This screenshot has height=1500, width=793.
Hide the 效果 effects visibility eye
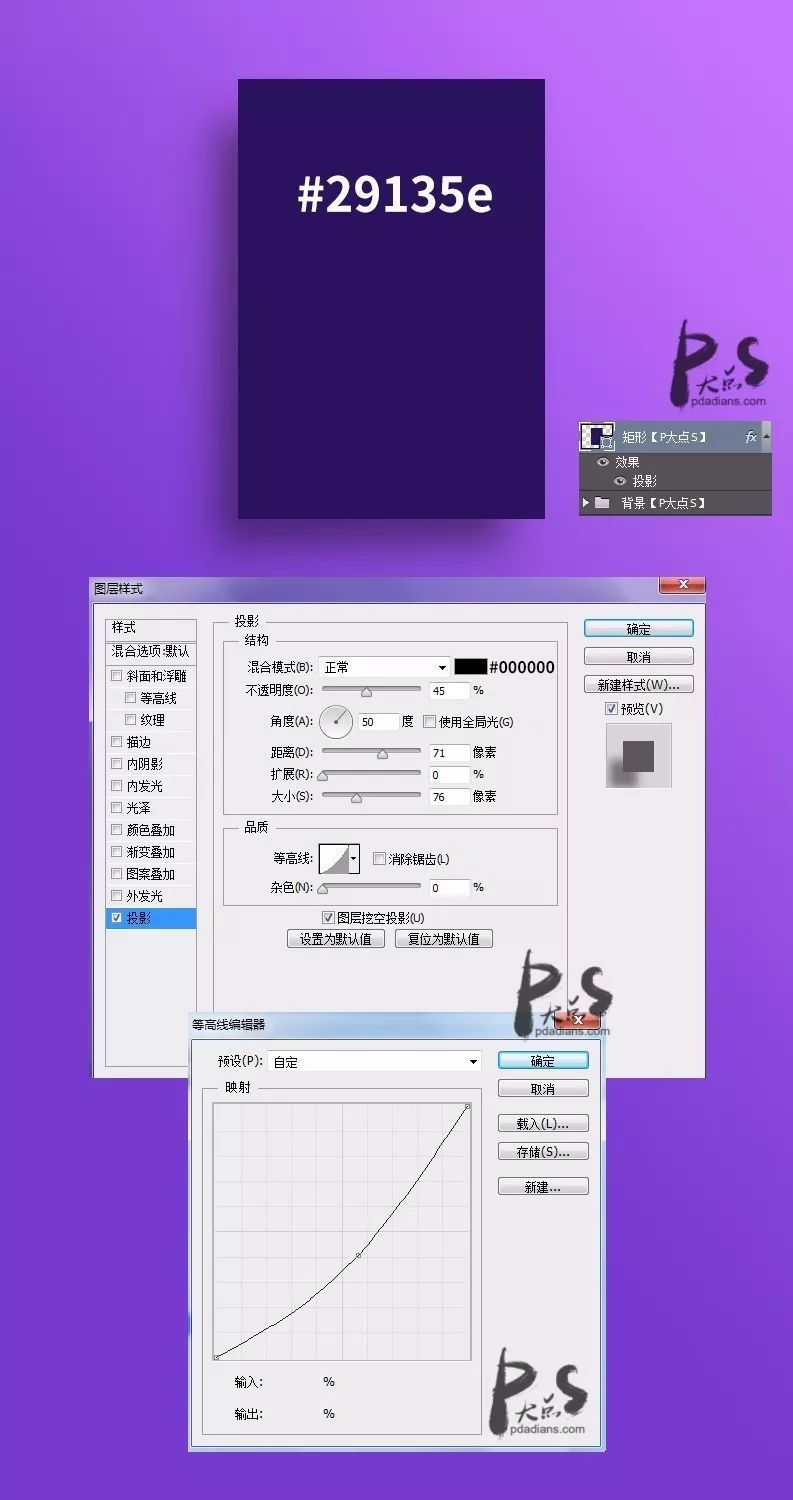click(603, 462)
